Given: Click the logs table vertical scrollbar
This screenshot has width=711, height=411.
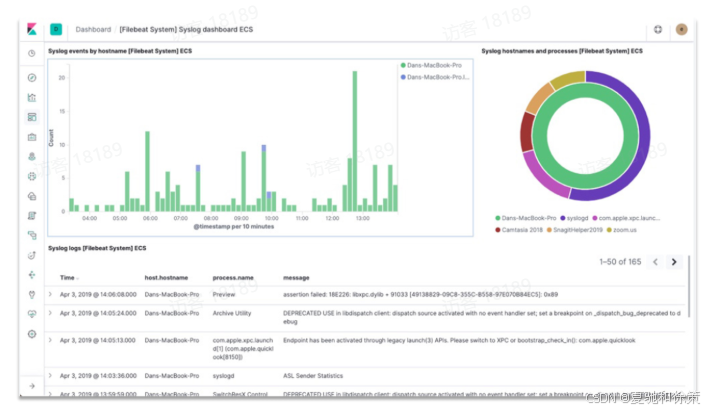Looking at the screenshot, I should pyautogui.click(x=689, y=287).
